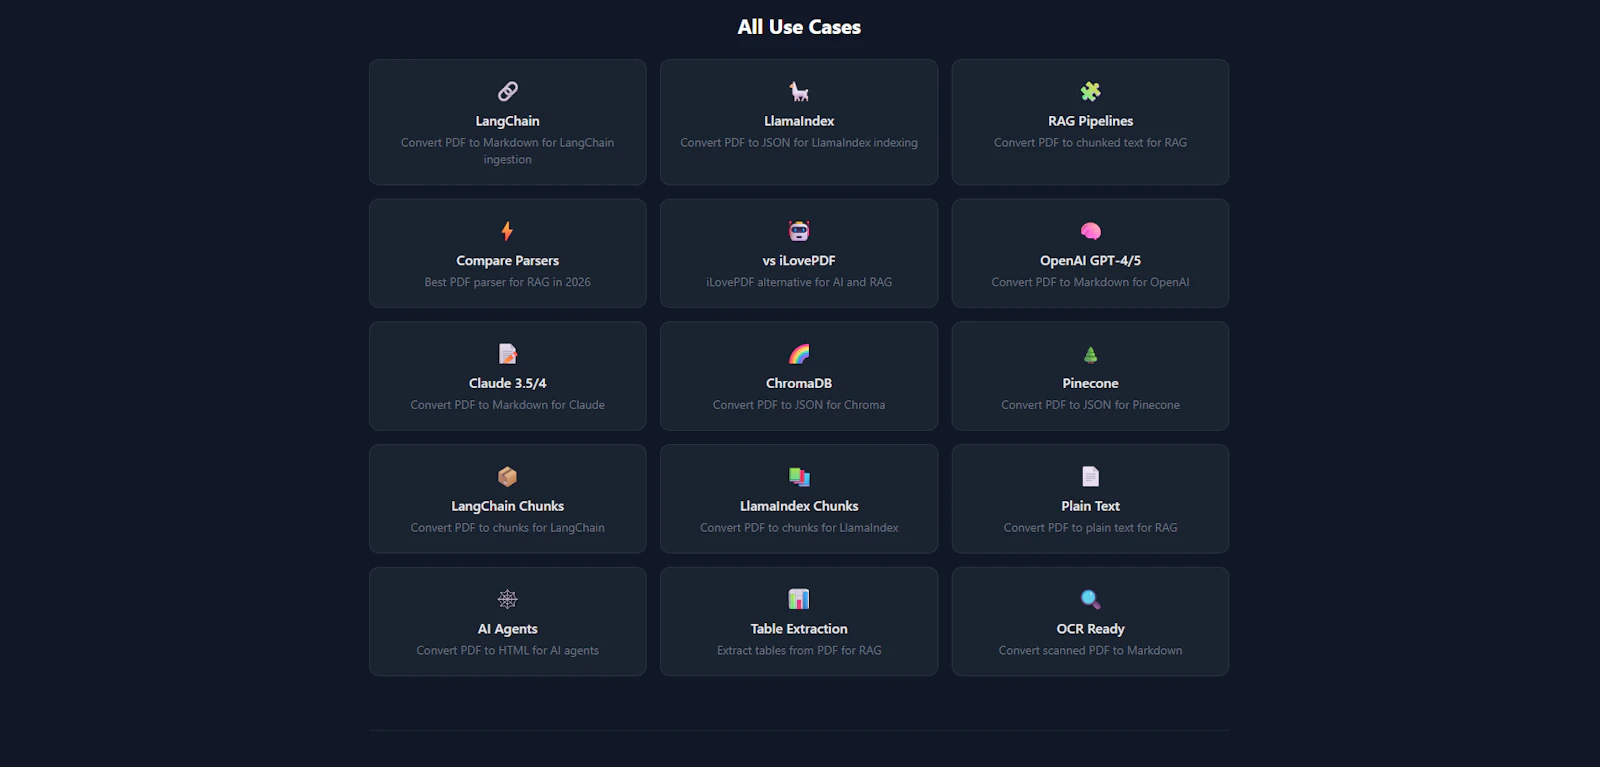Click the green puzzle piece icon
This screenshot has height=767, width=1600.
[1091, 92]
